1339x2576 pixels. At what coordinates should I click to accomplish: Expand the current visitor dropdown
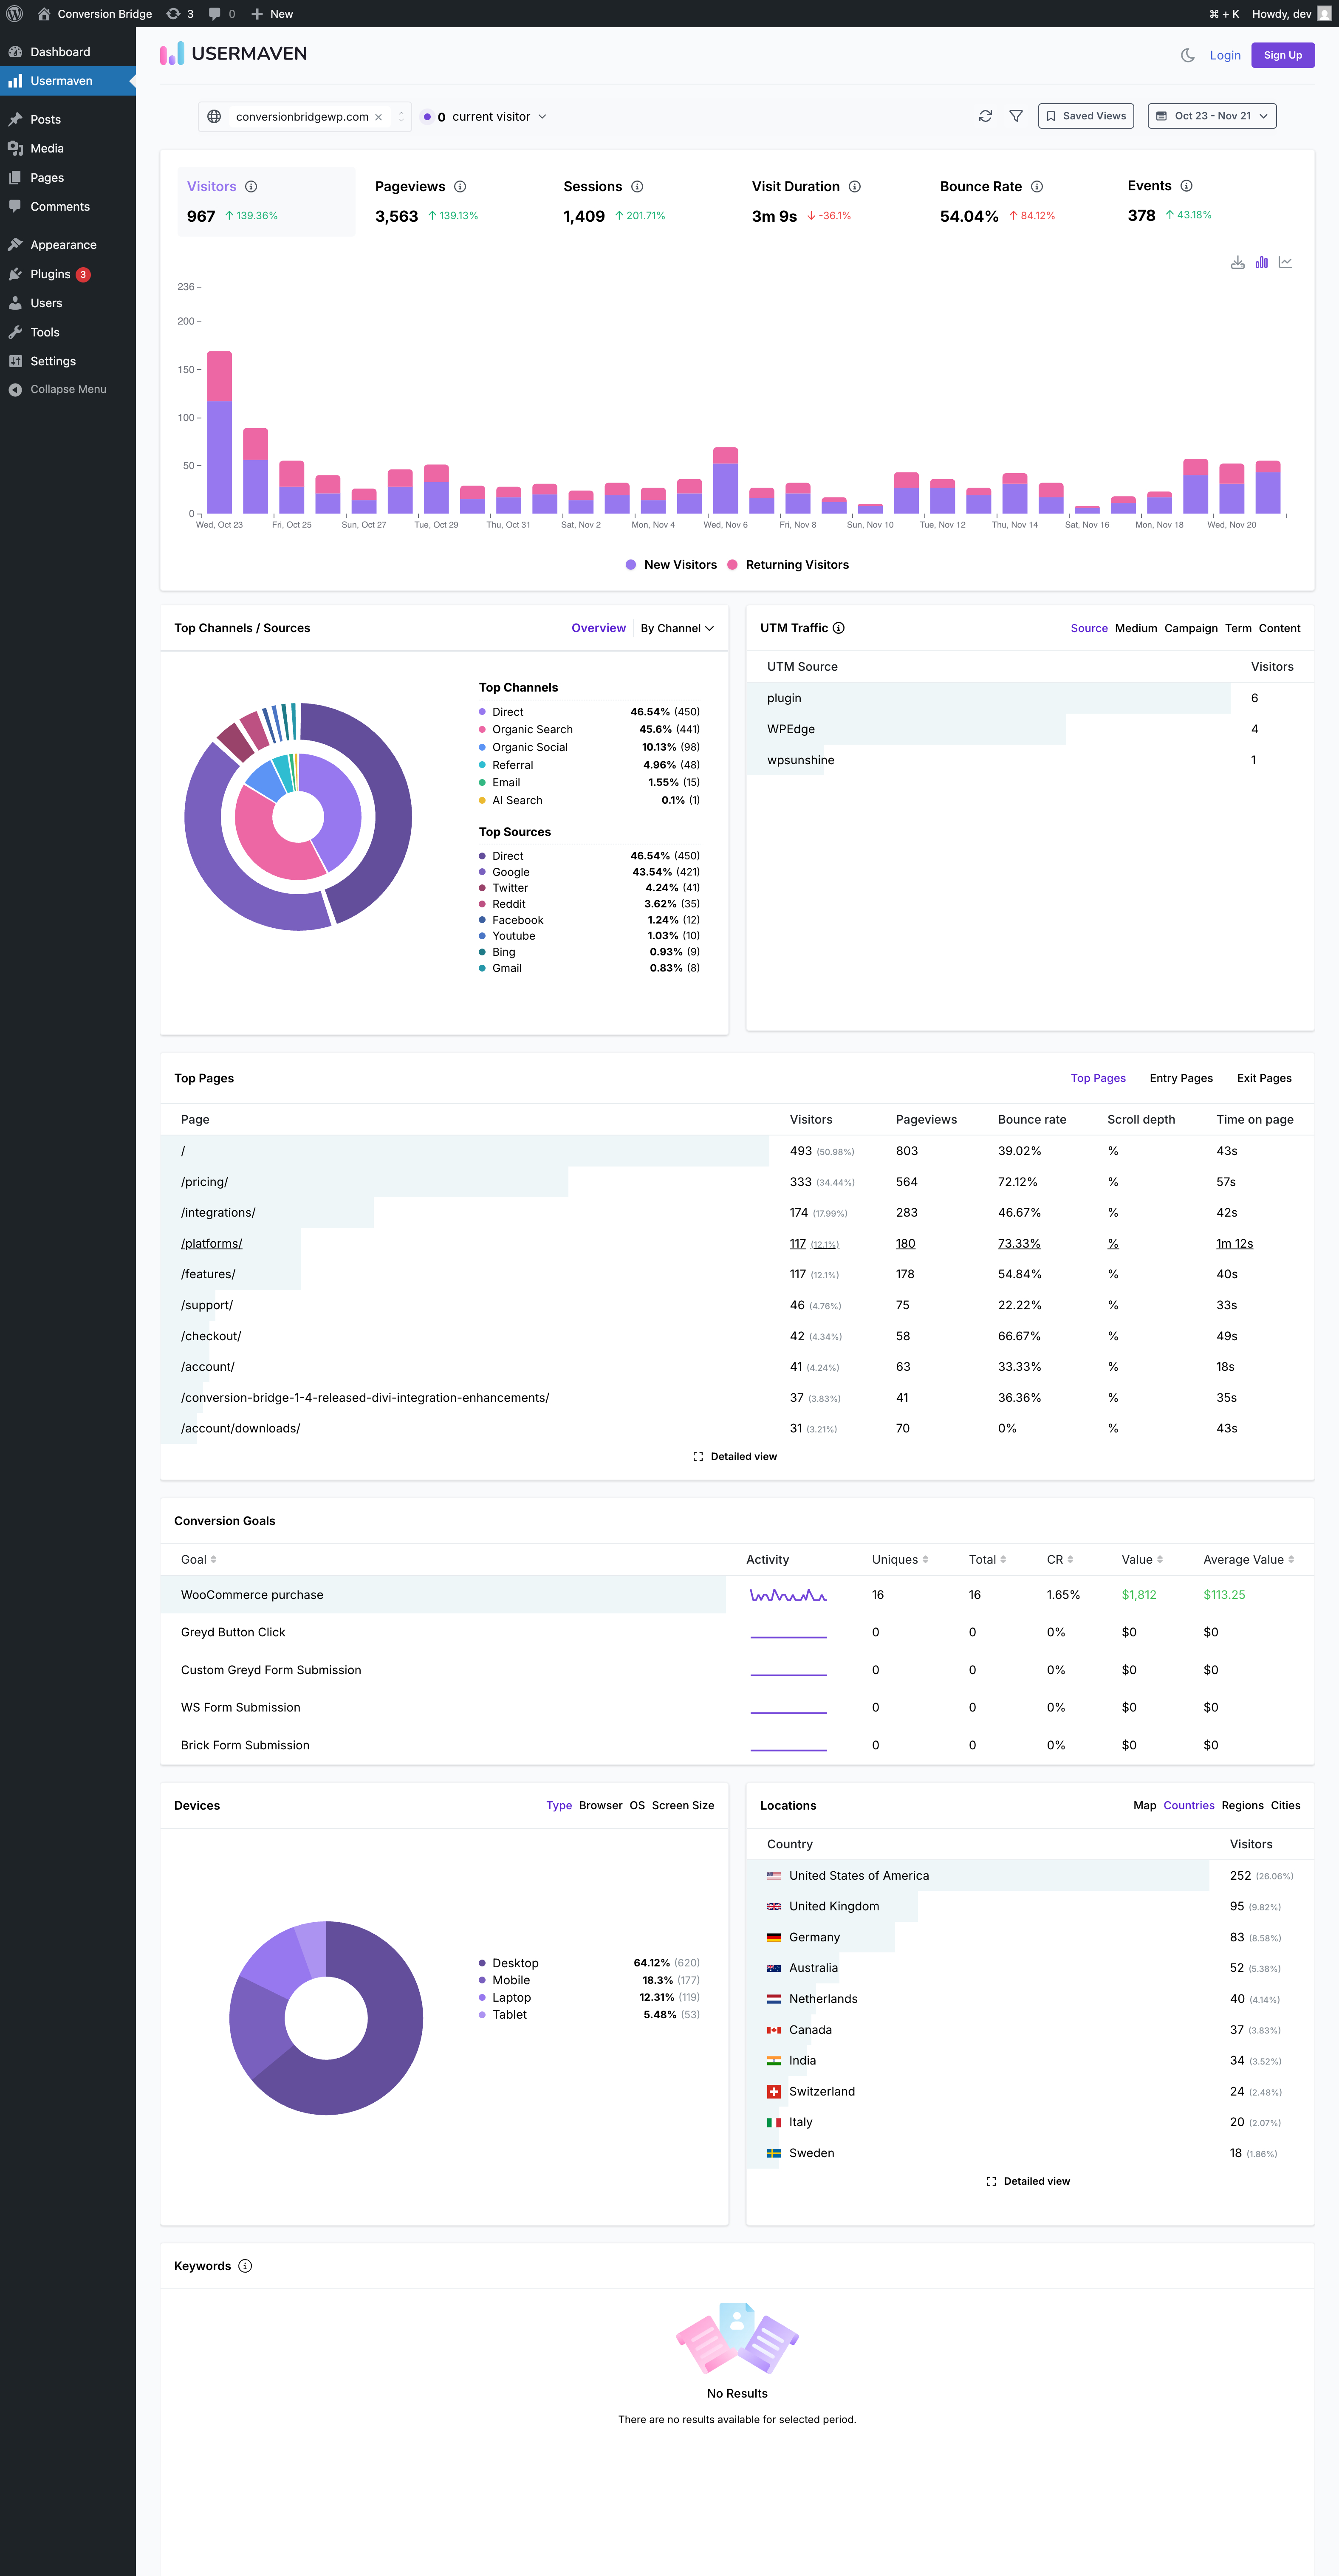(484, 117)
